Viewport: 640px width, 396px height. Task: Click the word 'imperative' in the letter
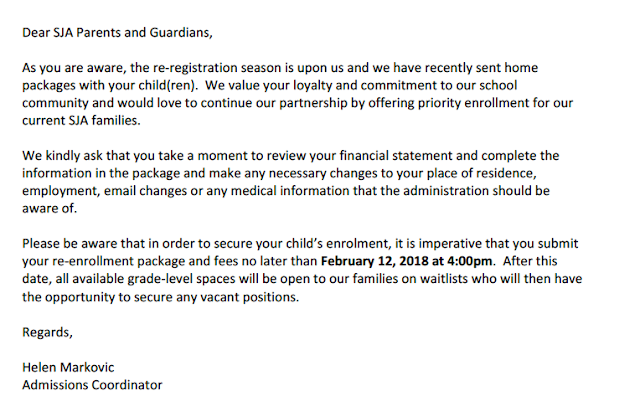(450, 244)
